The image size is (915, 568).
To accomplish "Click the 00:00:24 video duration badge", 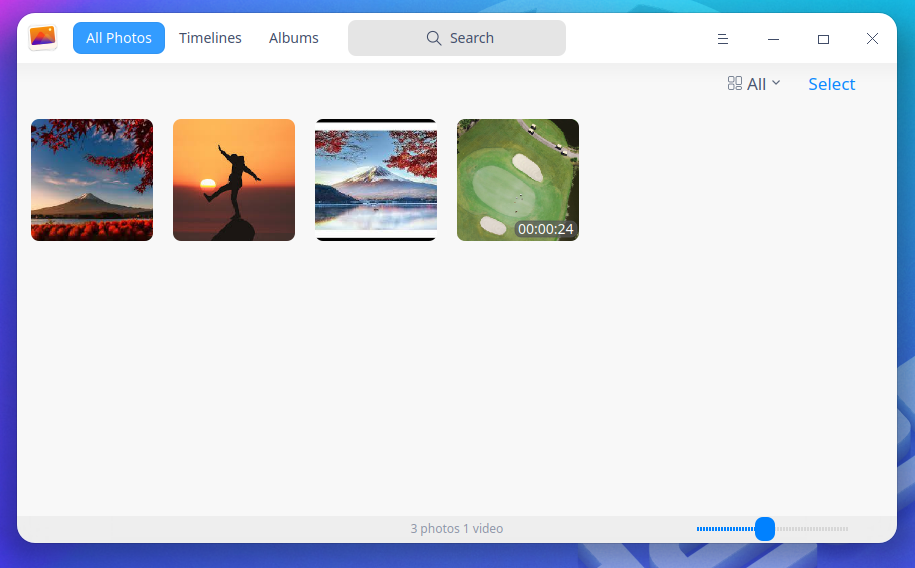I will pos(545,230).
